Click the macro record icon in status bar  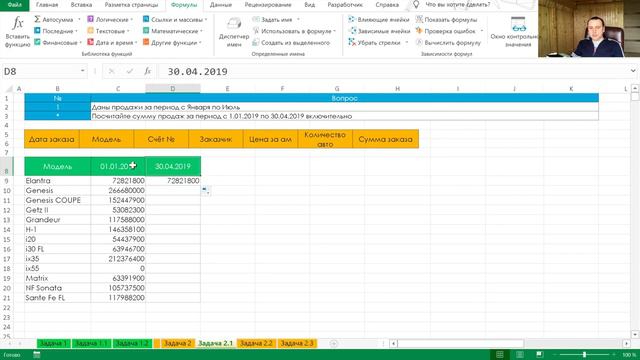(x=37, y=355)
